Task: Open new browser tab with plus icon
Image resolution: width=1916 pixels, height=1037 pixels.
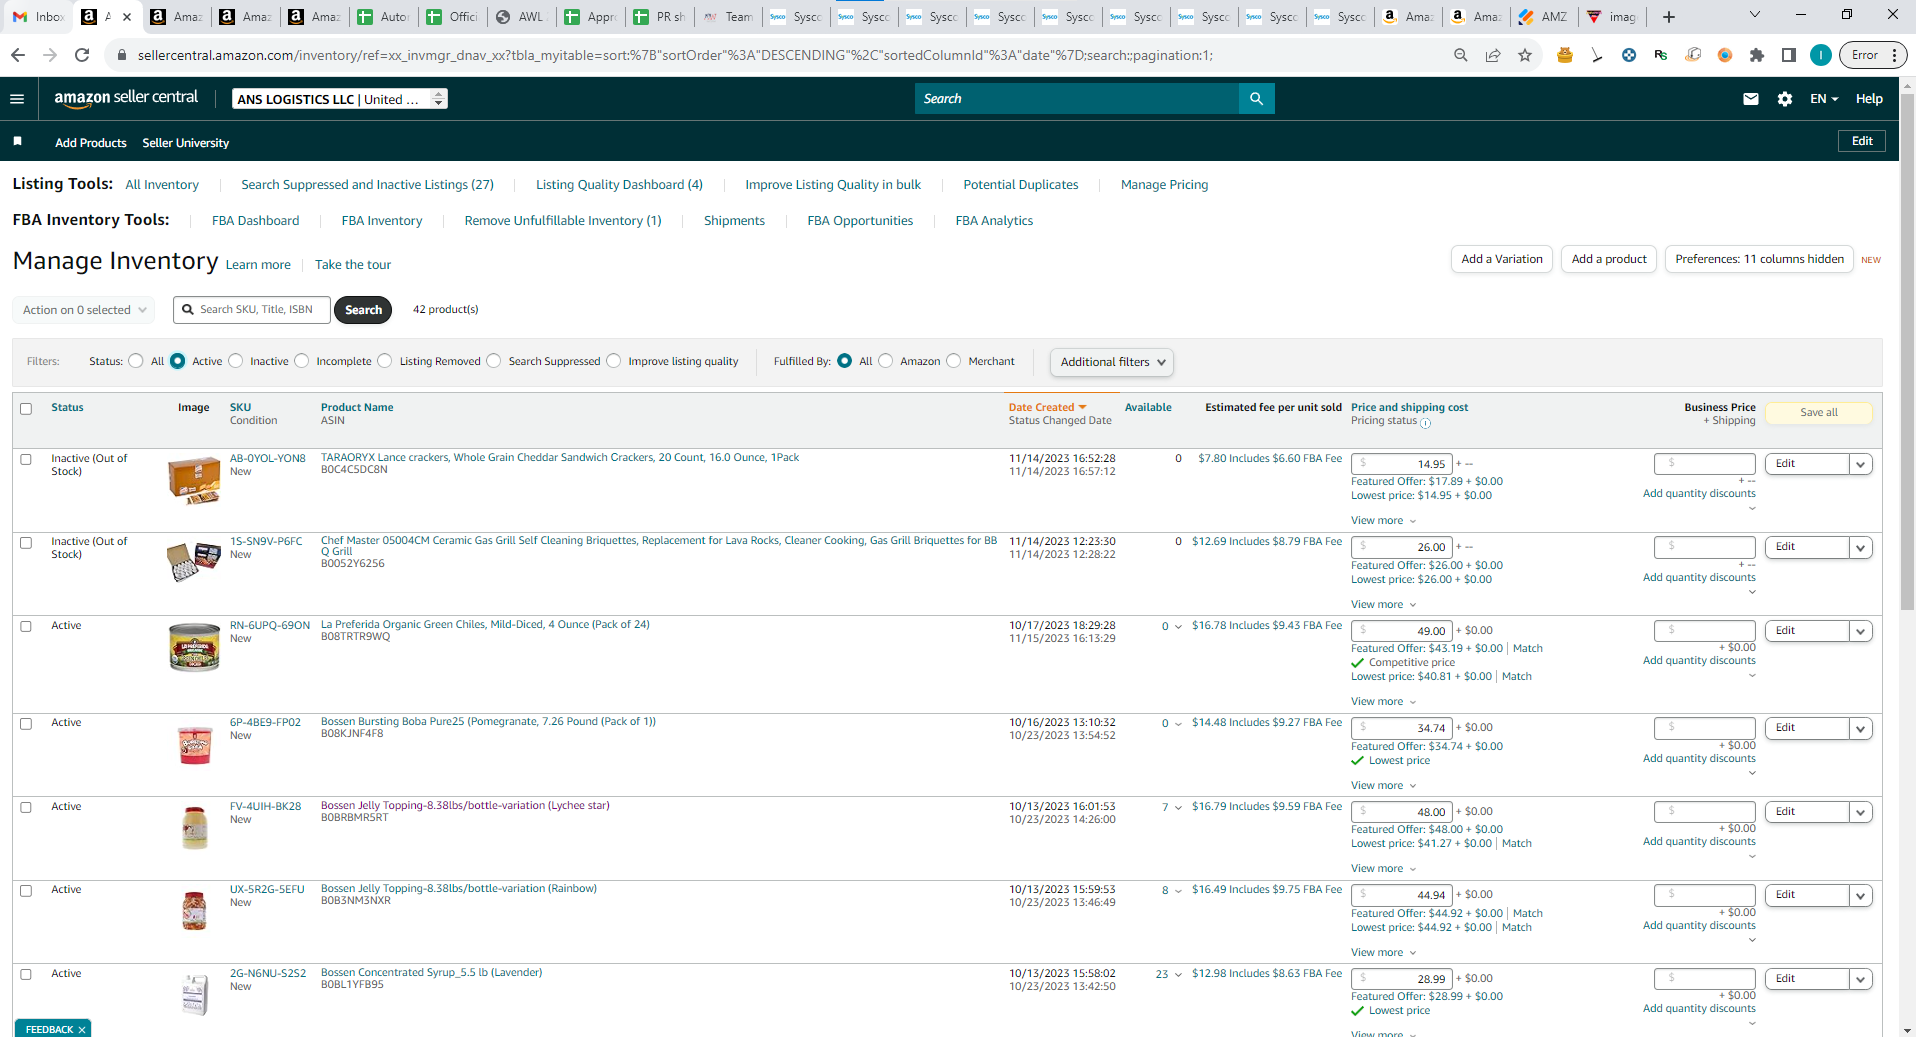Action: pos(1669,17)
